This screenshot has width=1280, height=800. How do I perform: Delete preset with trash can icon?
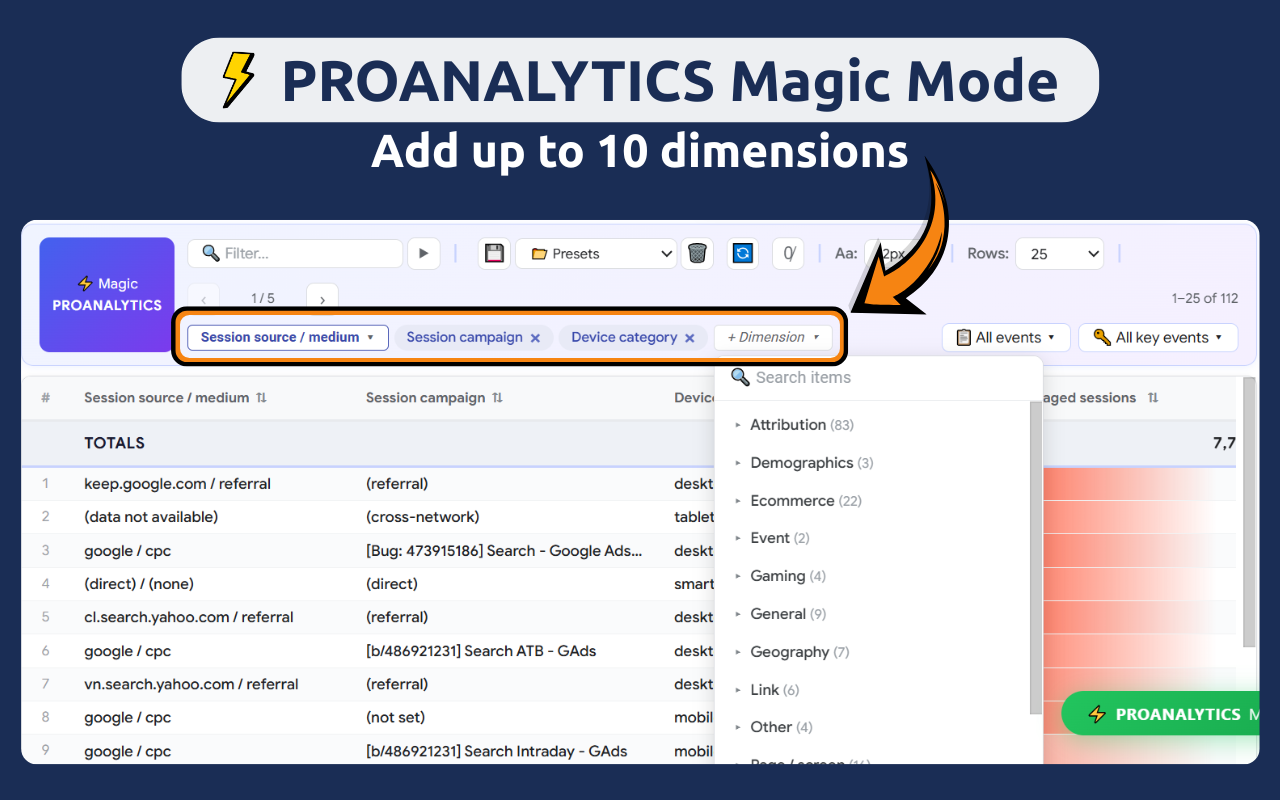697,253
